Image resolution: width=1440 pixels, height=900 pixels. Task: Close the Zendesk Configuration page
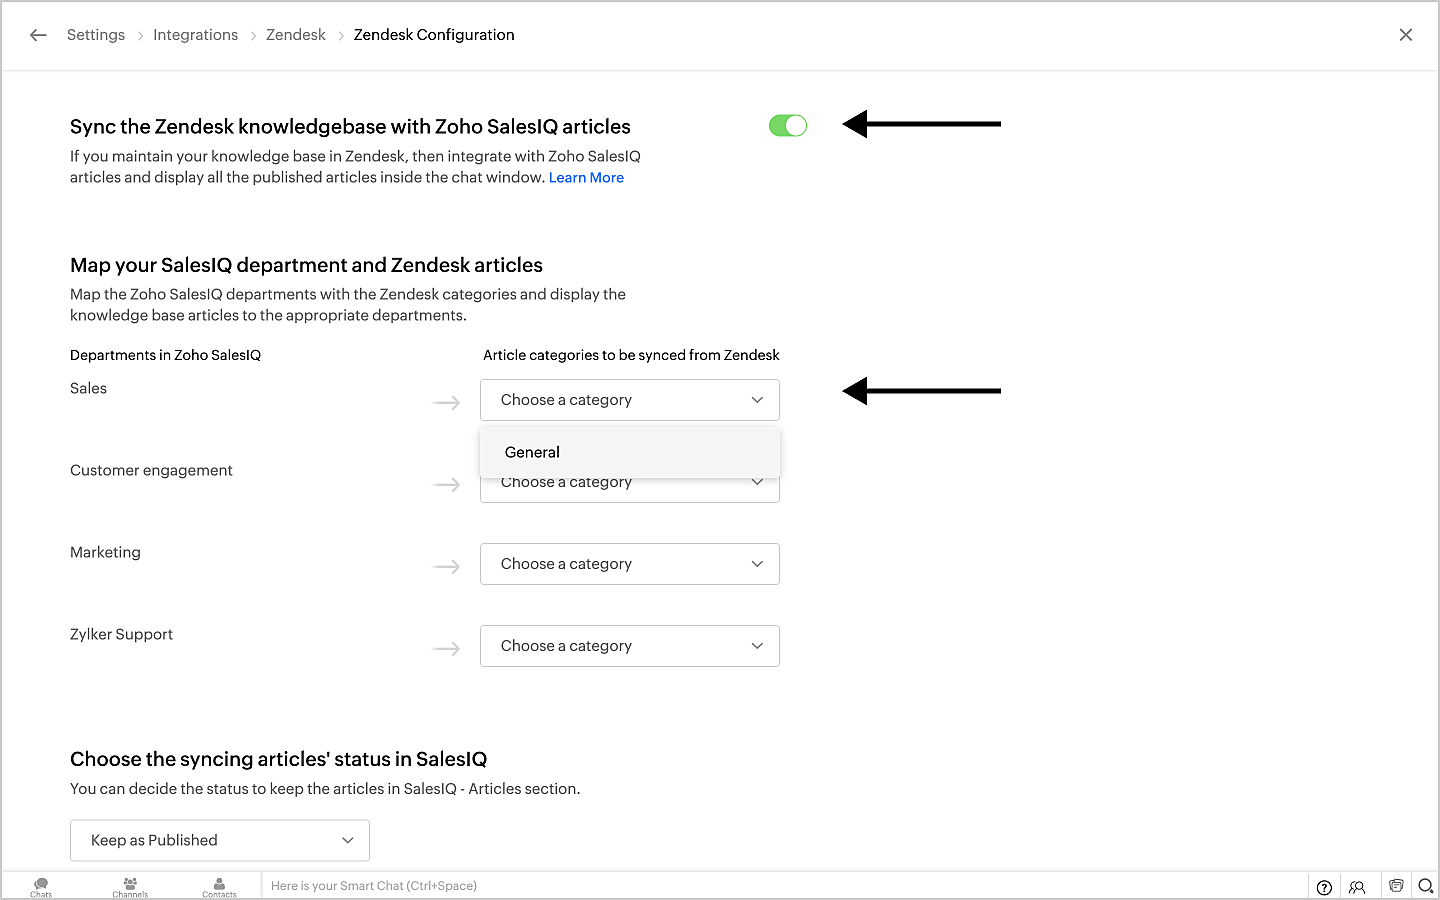[1406, 35]
